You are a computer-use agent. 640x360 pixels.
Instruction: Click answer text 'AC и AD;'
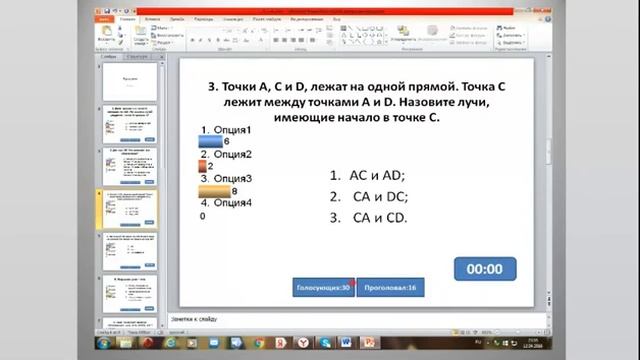coord(377,175)
